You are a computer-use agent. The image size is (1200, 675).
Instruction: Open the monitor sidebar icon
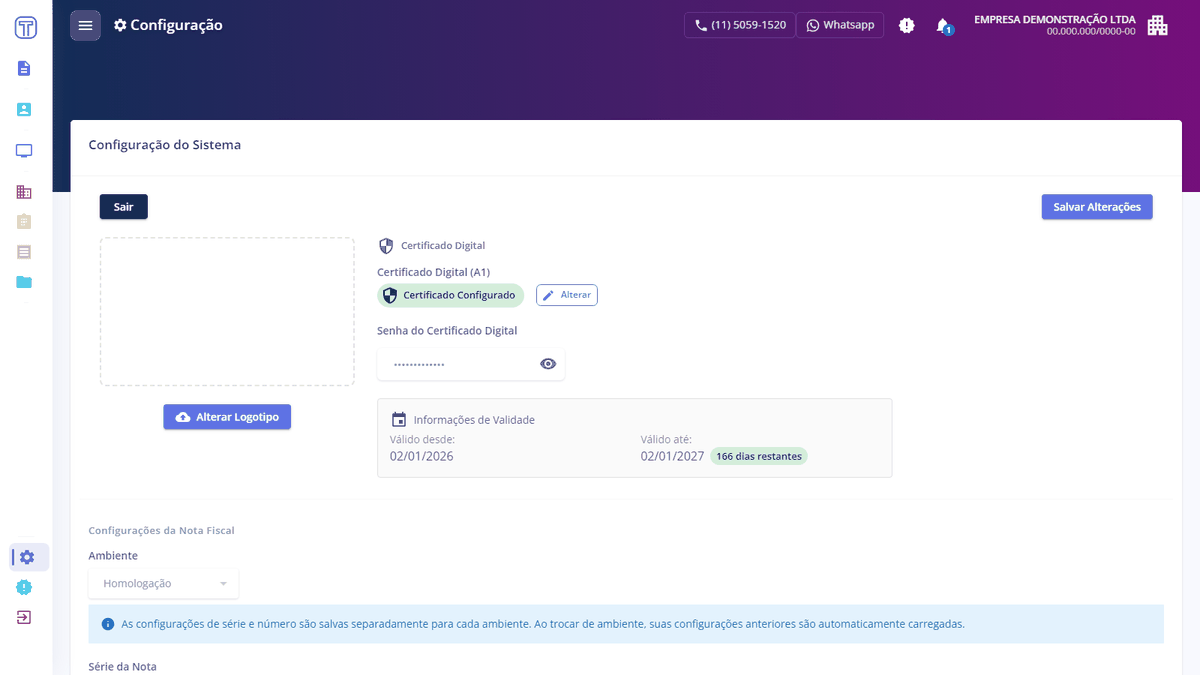point(24,151)
